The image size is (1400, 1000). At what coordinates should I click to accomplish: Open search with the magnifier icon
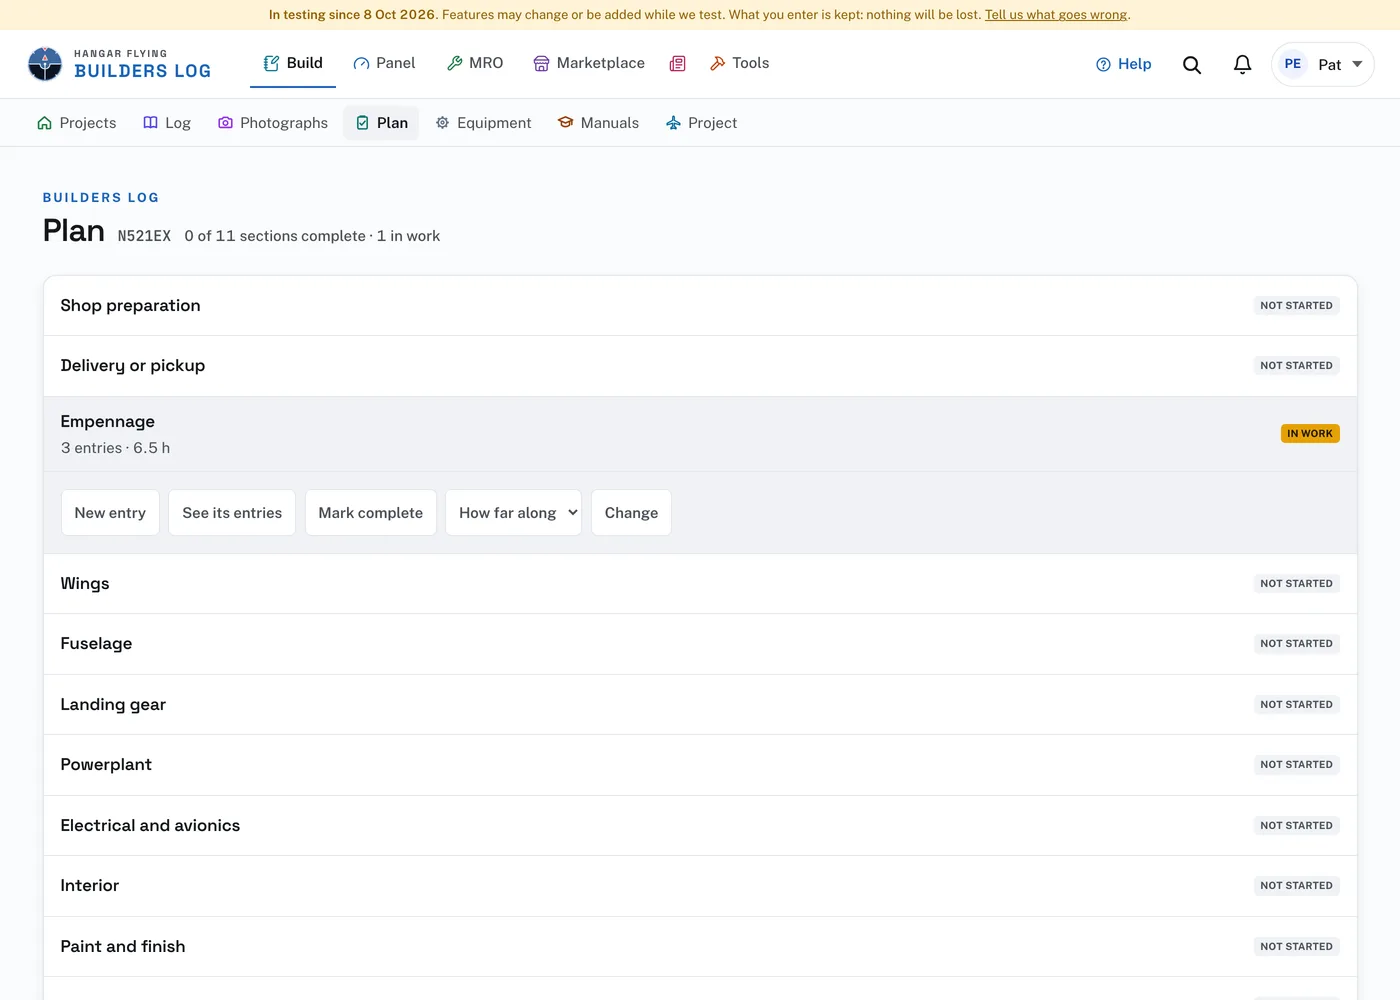(x=1191, y=64)
